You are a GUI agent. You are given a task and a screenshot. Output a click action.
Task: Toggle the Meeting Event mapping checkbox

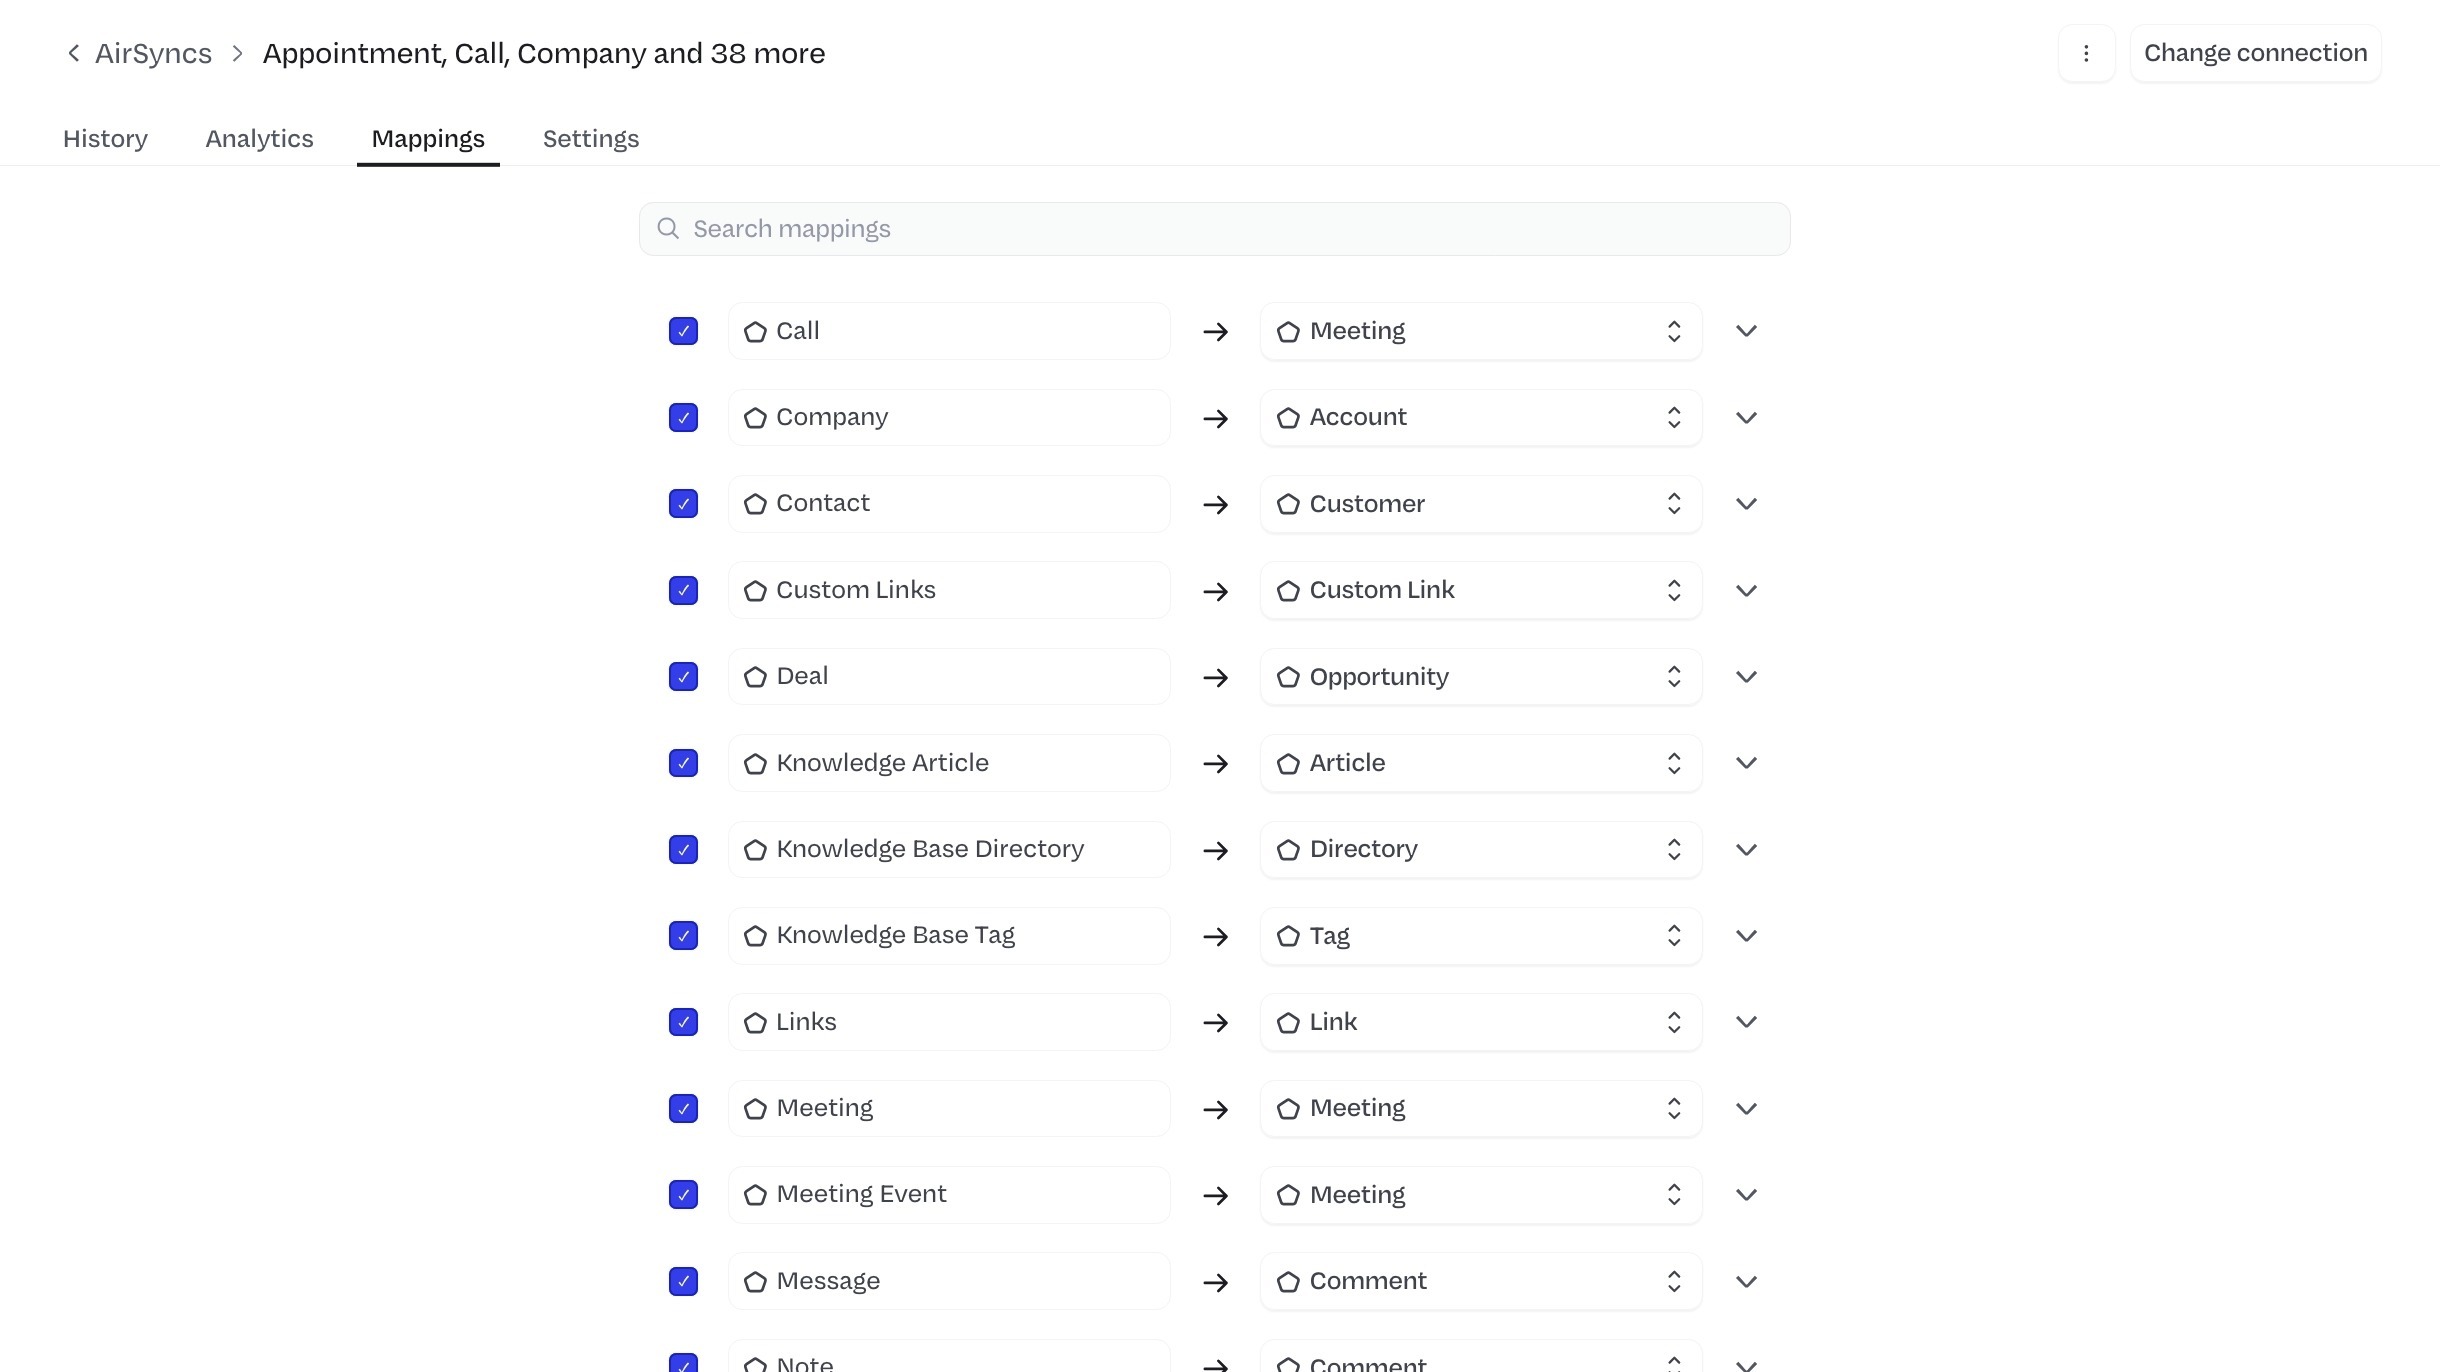coord(683,1195)
